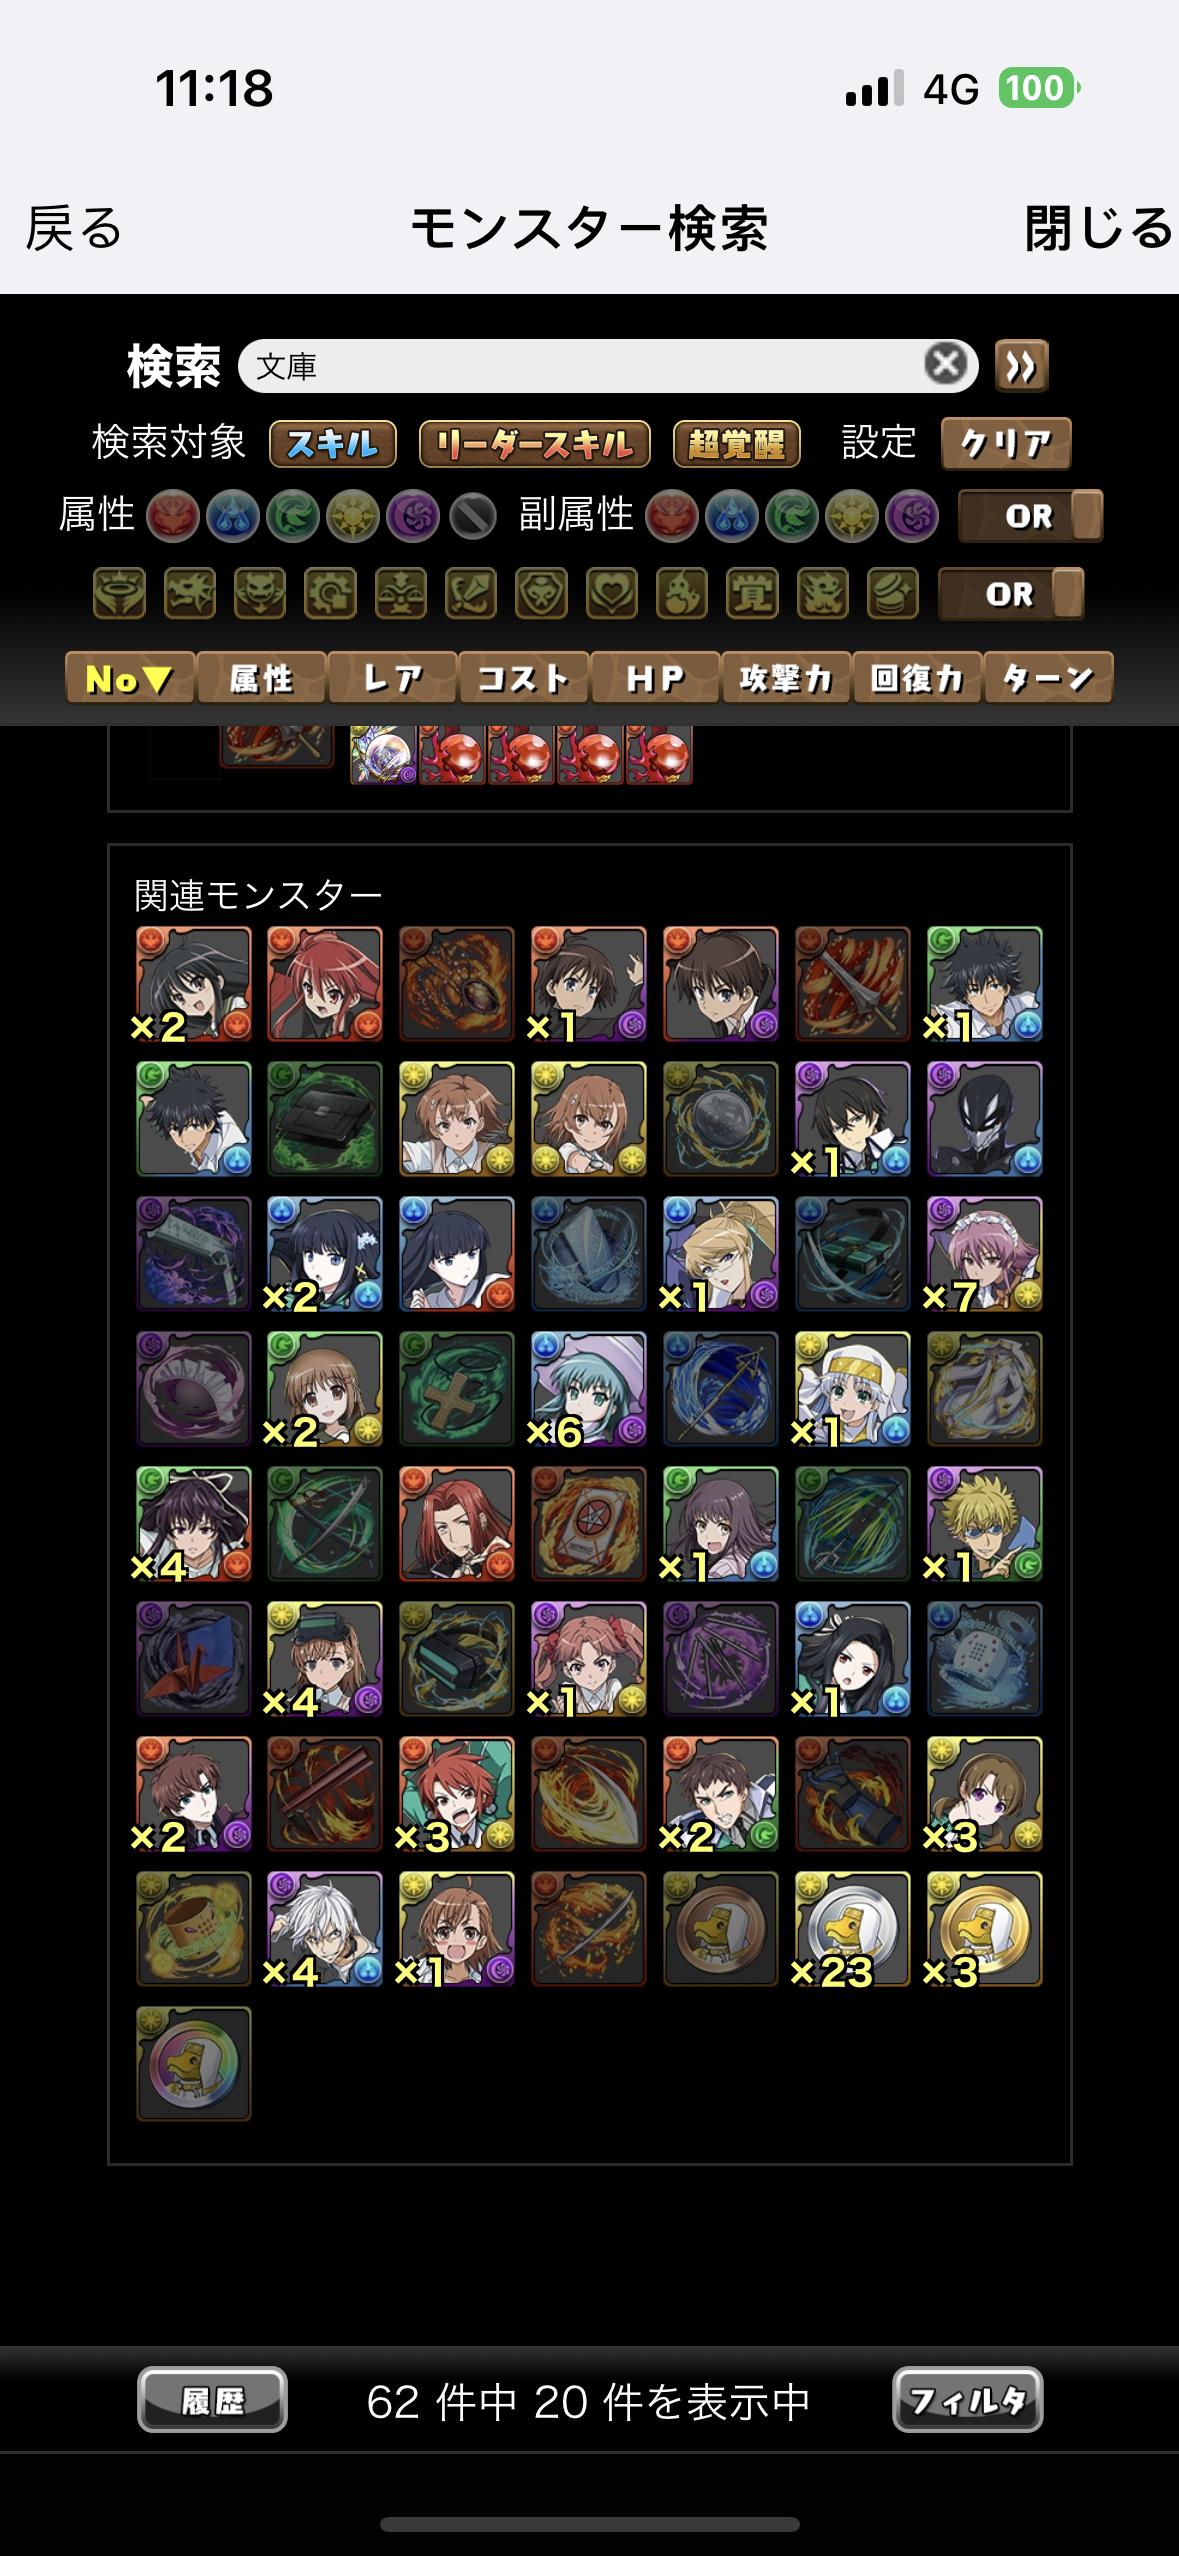Image resolution: width=1179 pixels, height=2556 pixels.
Task: Open the フィルタ filter button
Action: coord(967,2401)
